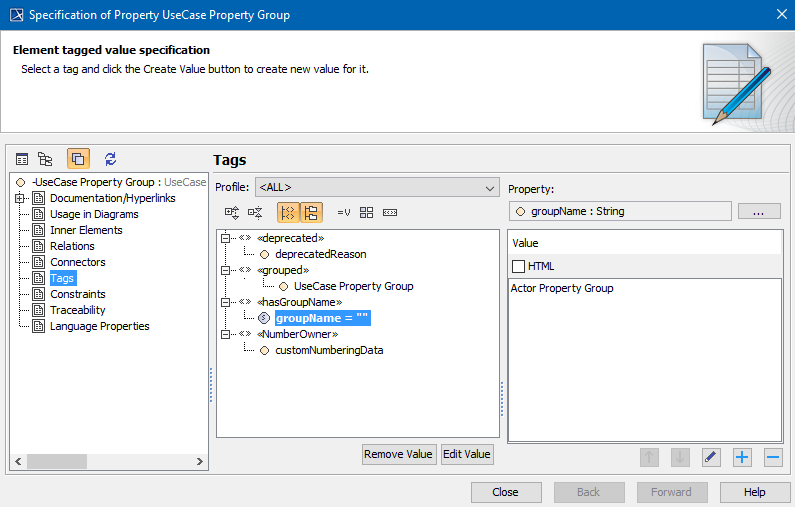The width and height of the screenshot is (795, 507).
Task: Expand the Documentation/Hyperlinks tree node
Action: point(19,198)
